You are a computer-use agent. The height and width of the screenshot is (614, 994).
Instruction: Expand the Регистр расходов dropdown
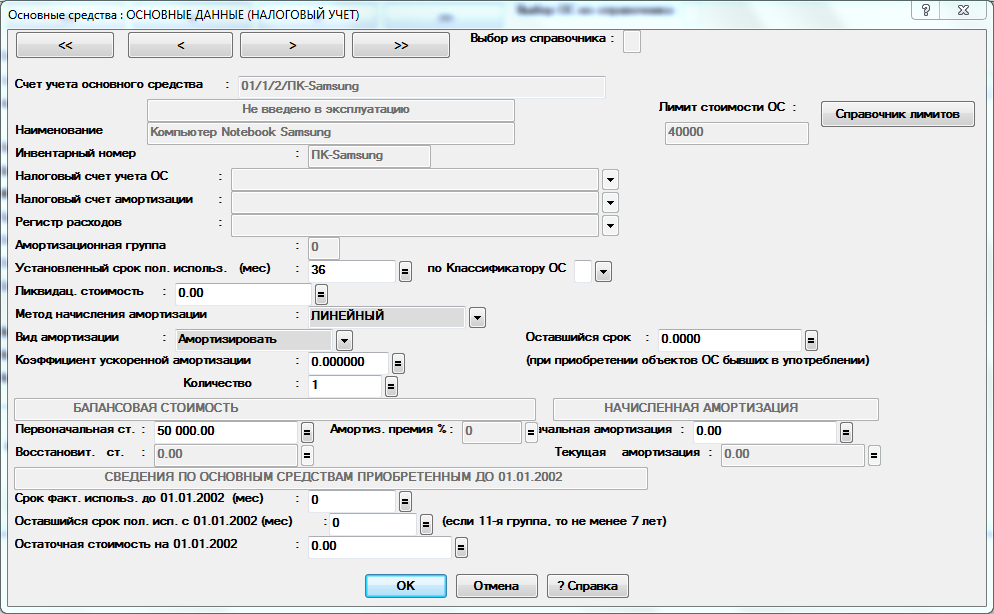tap(610, 225)
